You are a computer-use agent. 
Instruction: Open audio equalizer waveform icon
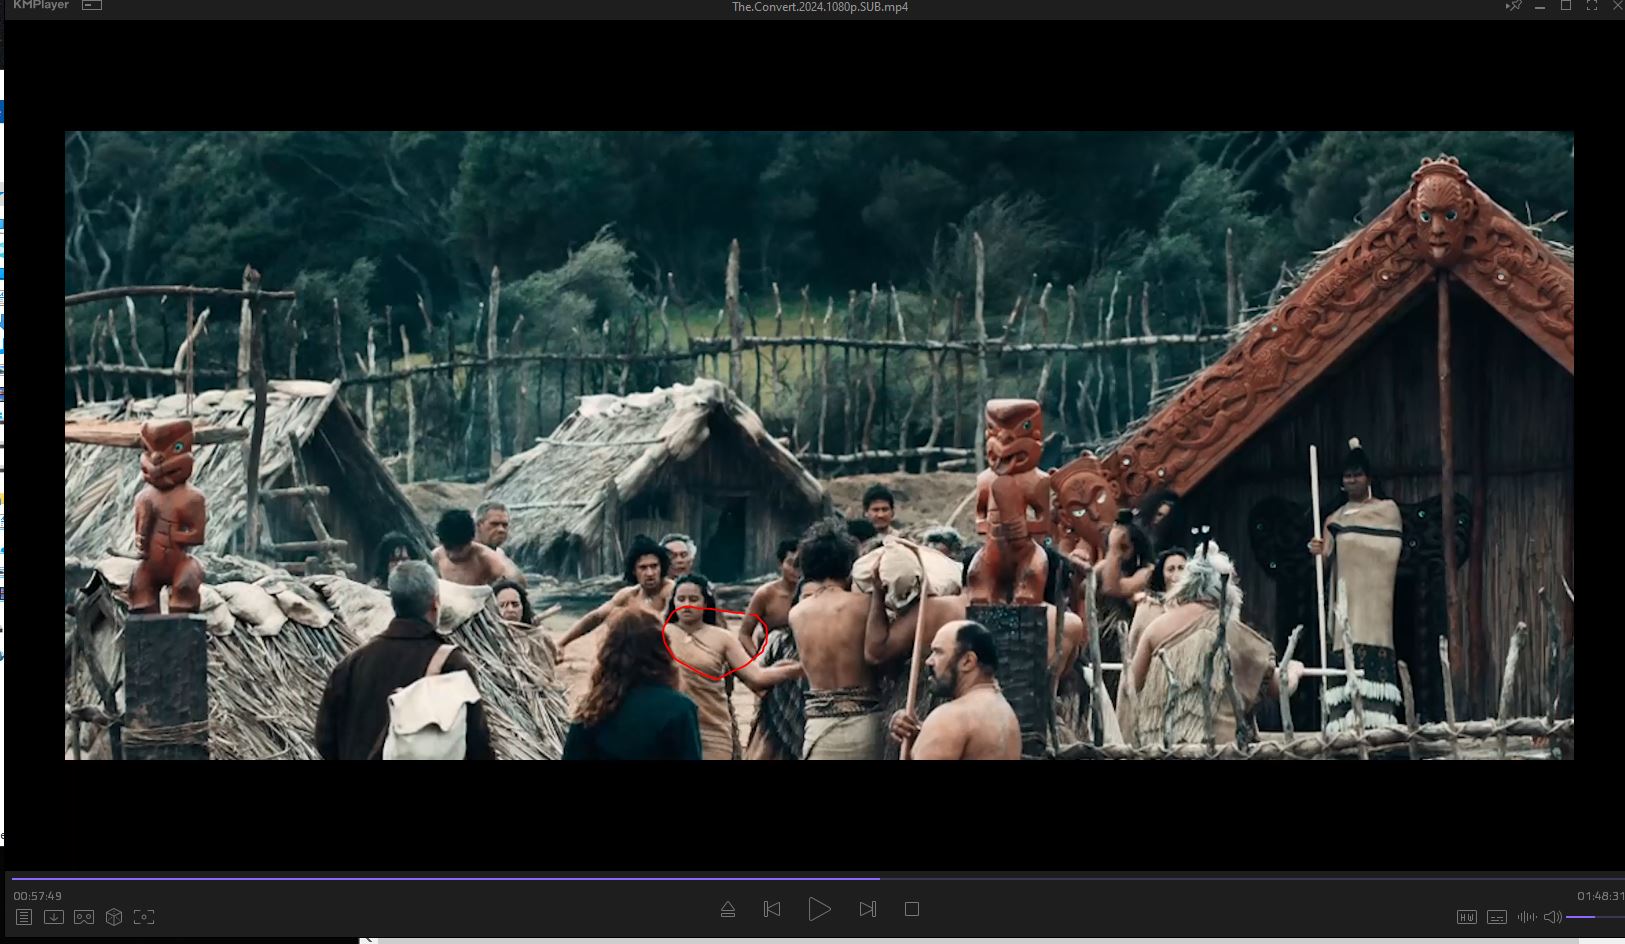(x=1526, y=917)
